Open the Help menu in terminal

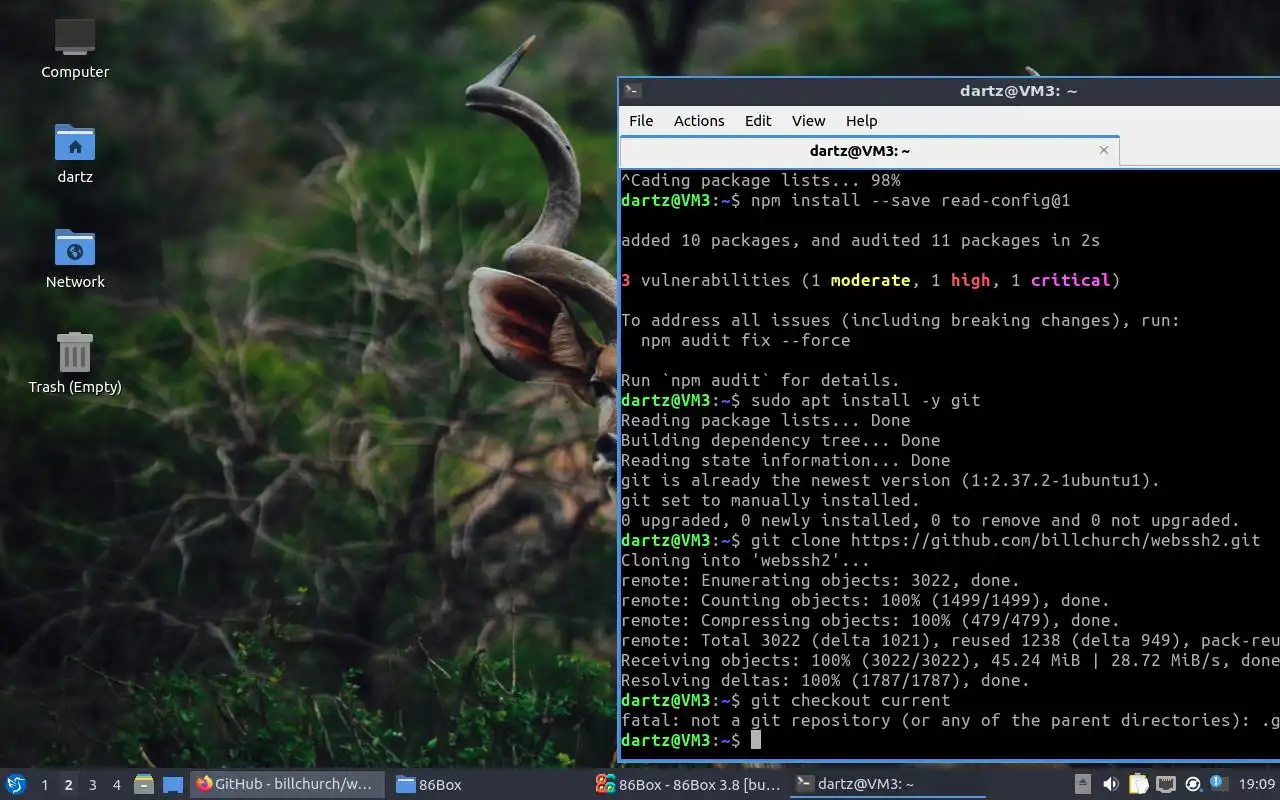click(862, 121)
